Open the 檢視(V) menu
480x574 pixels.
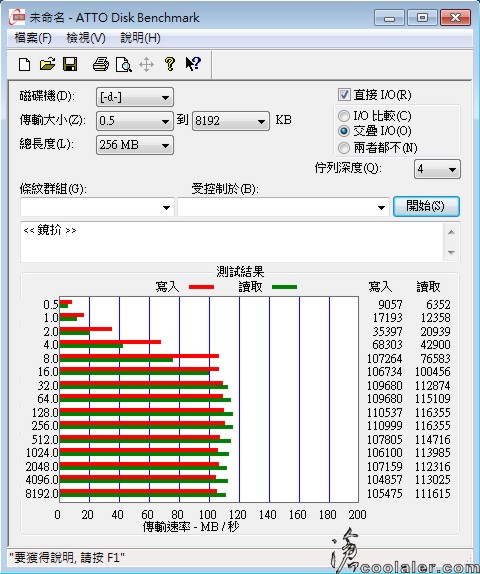[86, 38]
